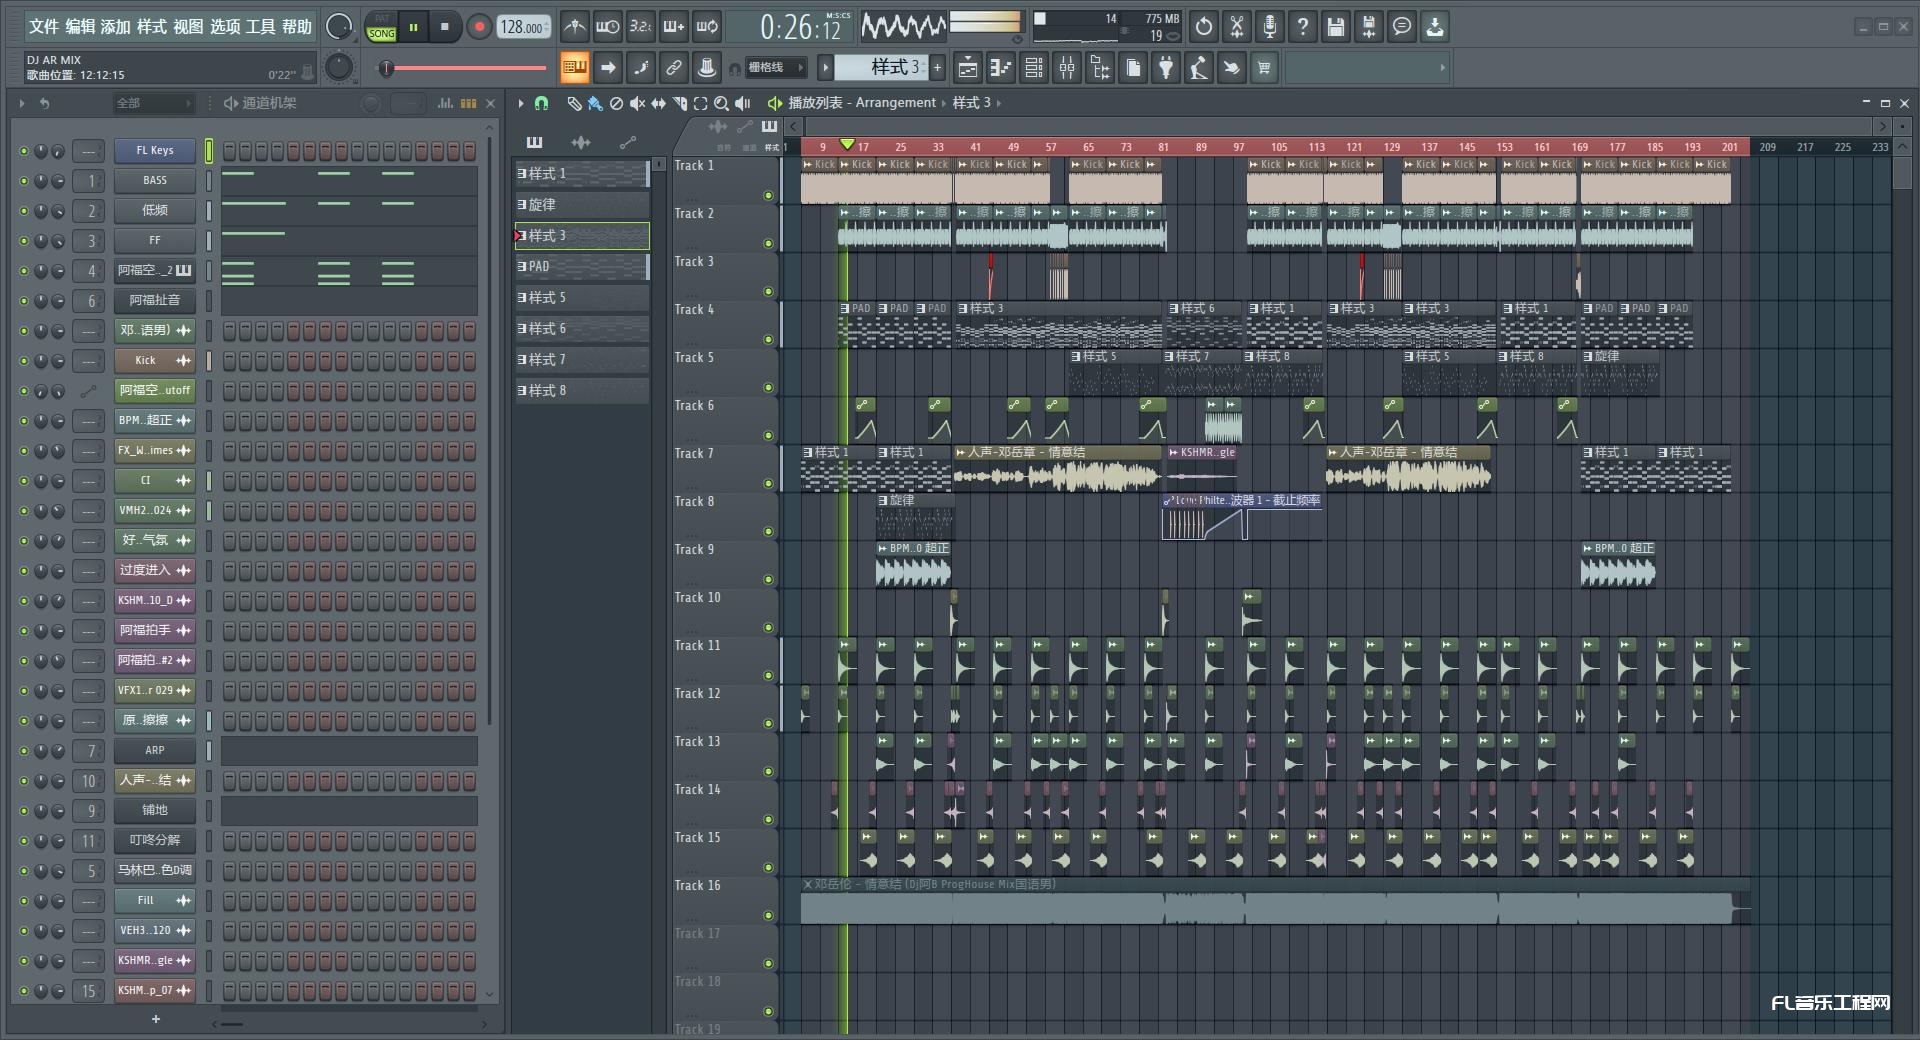Select the PAD pattern in picker

click(x=581, y=267)
